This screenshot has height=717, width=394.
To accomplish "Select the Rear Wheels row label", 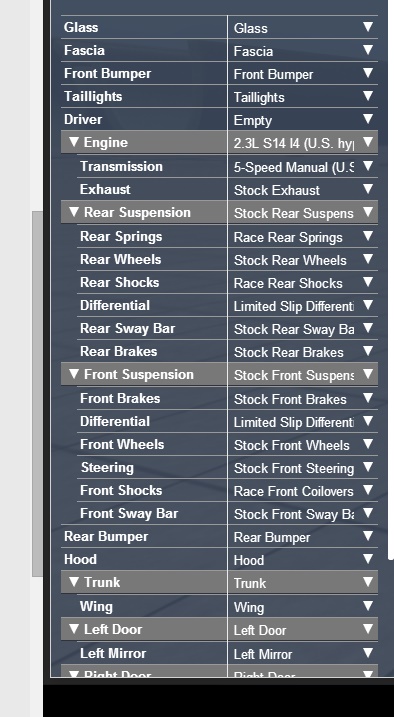I will click(121, 259).
